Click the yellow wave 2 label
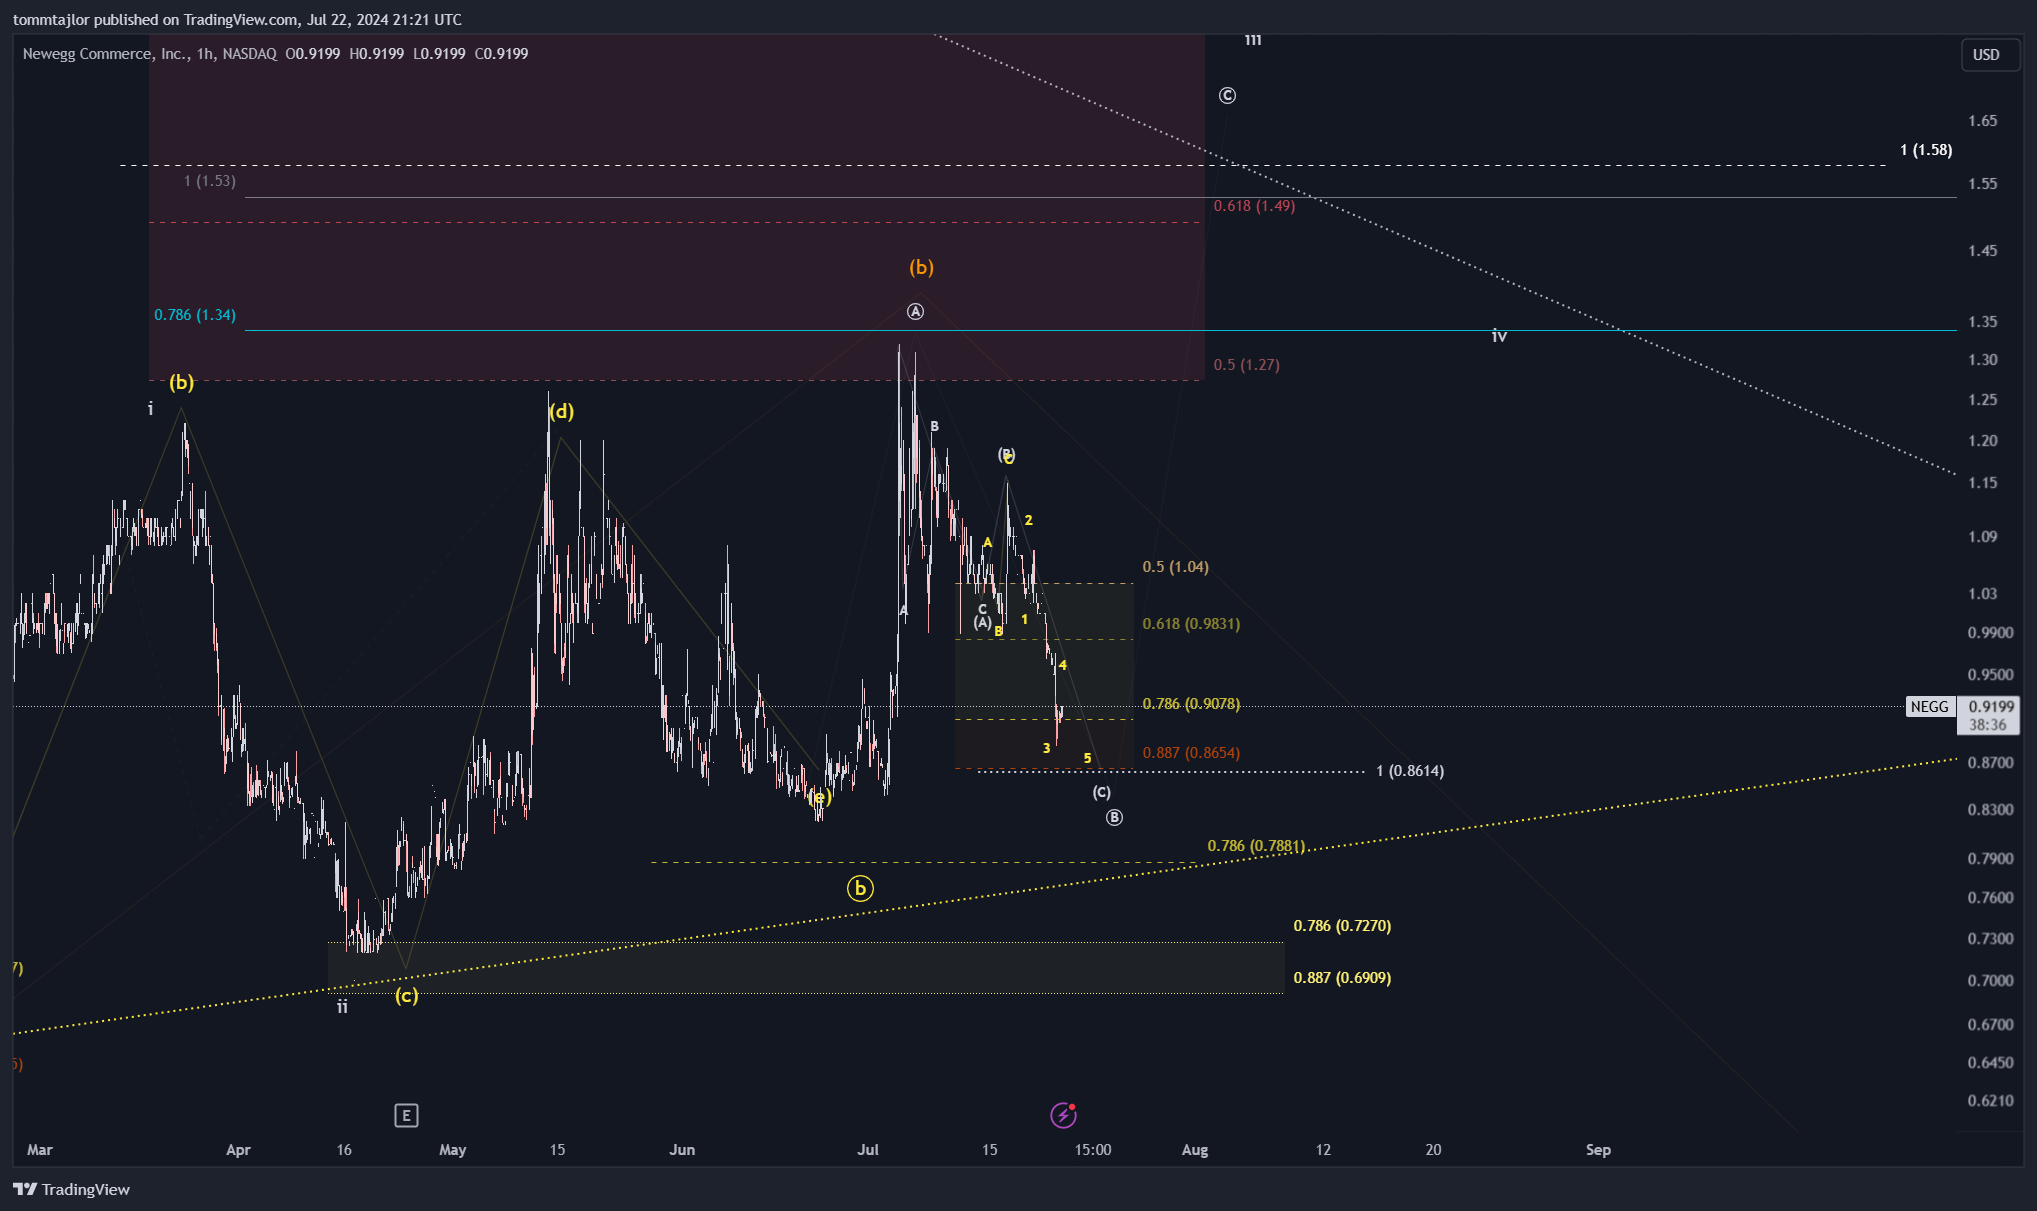Screen dimensions: 2037x1211 coord(1028,520)
